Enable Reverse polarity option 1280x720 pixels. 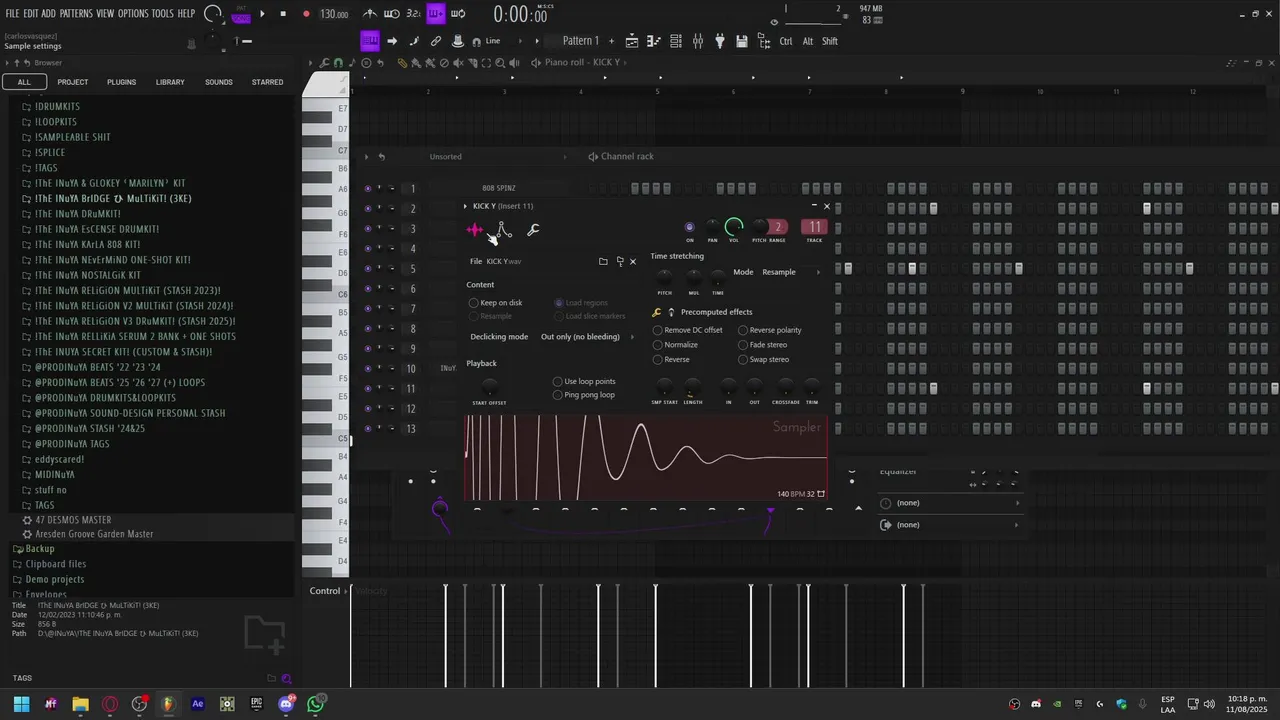coord(770,330)
